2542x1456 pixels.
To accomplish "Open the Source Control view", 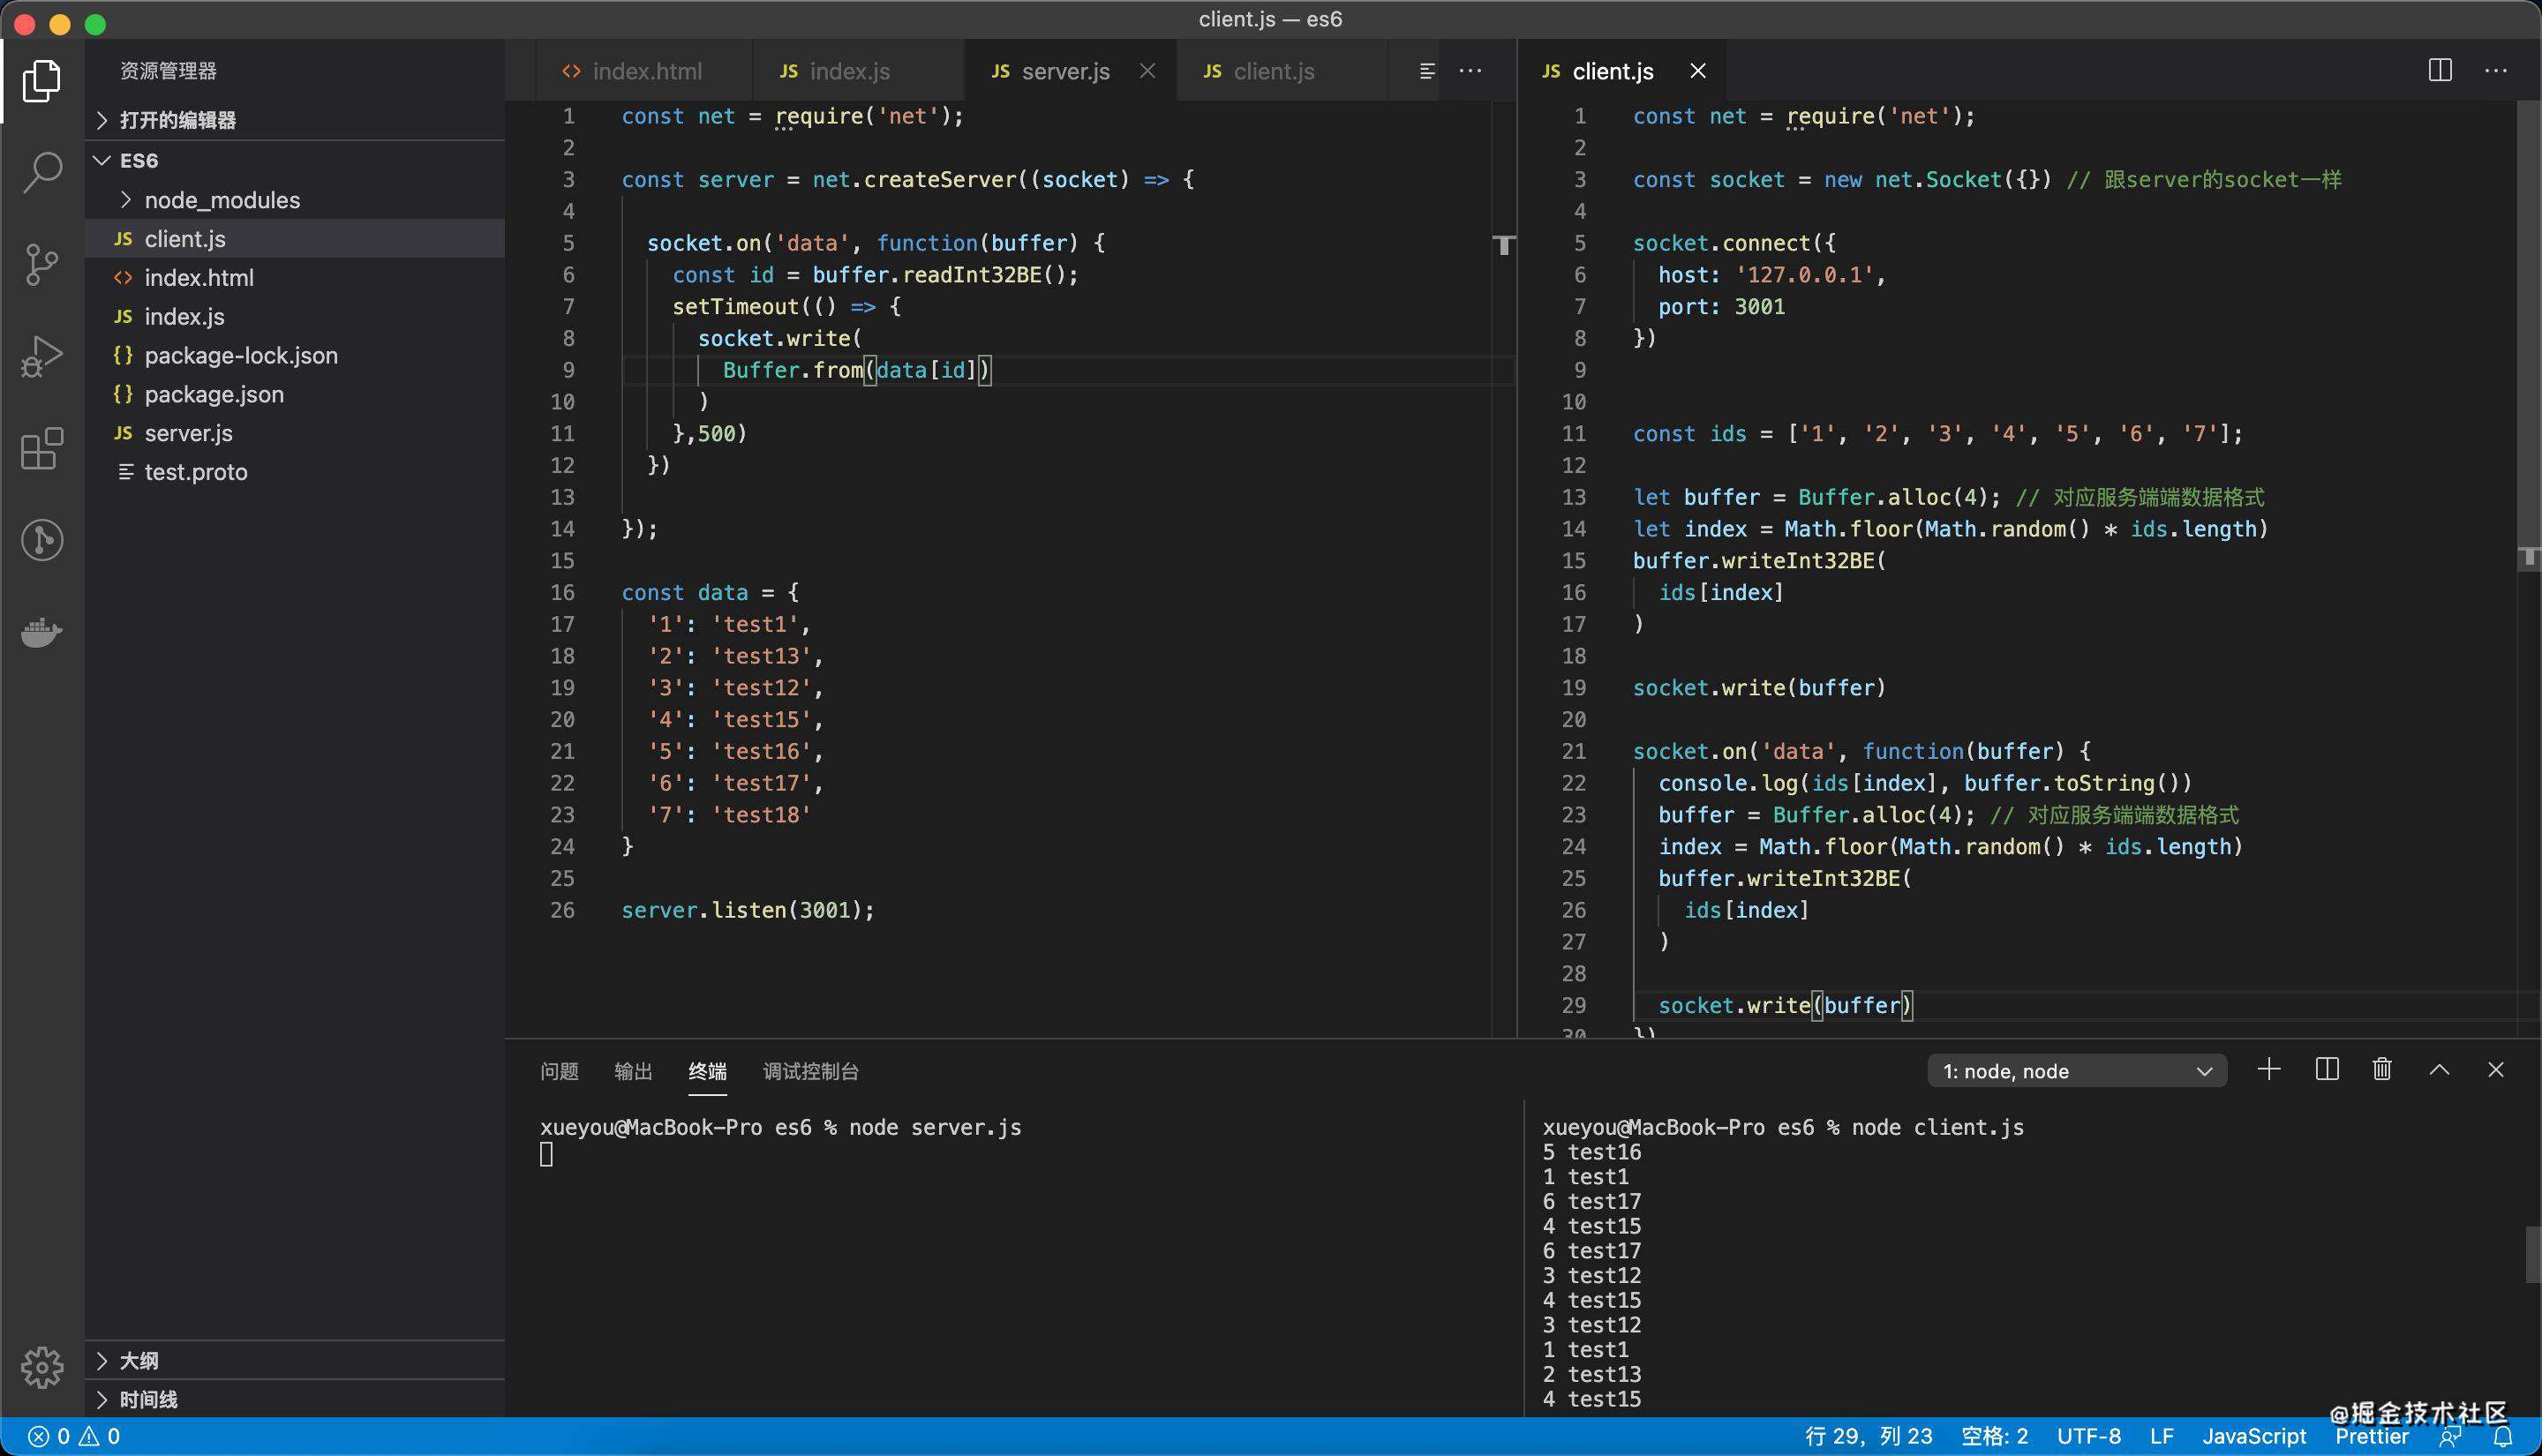I will pos(41,264).
